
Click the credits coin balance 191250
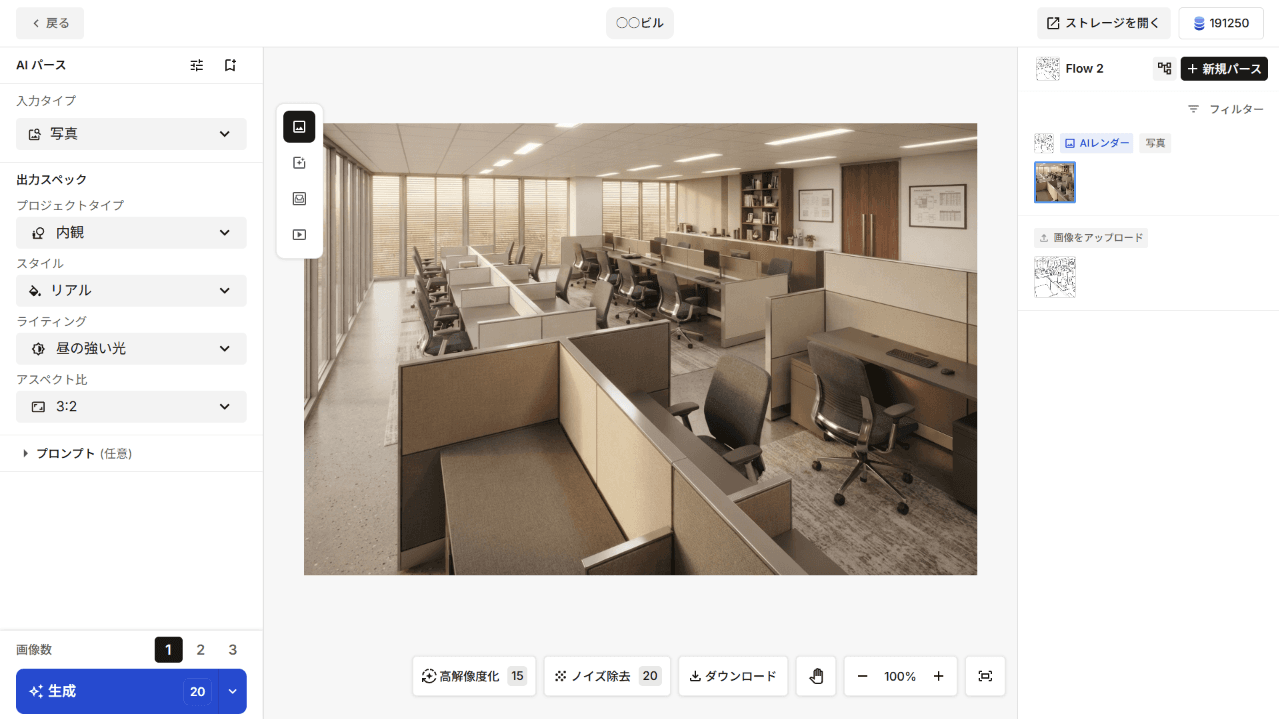coord(1221,23)
